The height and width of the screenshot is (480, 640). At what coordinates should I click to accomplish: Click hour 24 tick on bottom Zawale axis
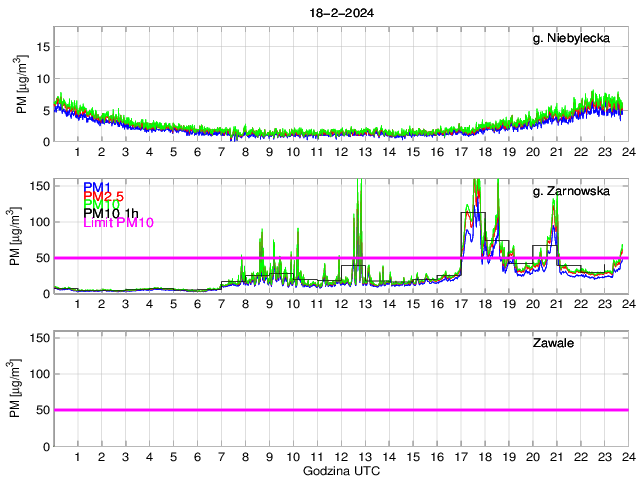(x=627, y=456)
